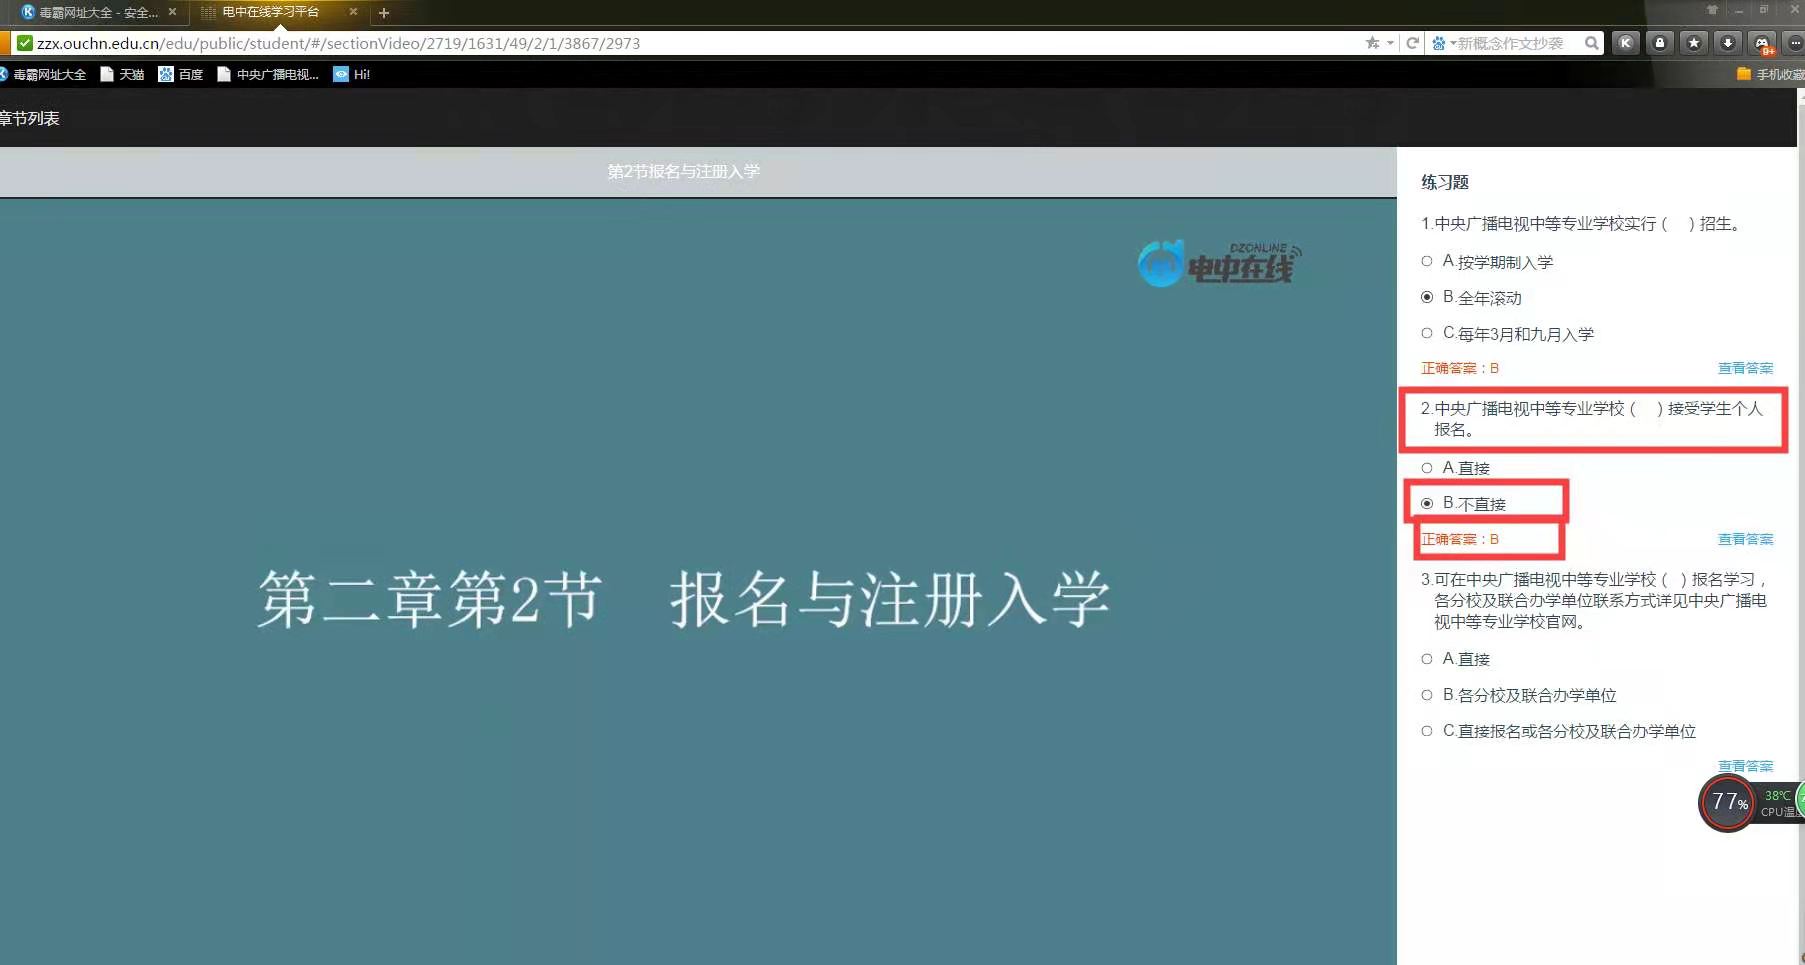
Task: Click the 第2节报名与注册入学 title bar
Action: coord(698,172)
